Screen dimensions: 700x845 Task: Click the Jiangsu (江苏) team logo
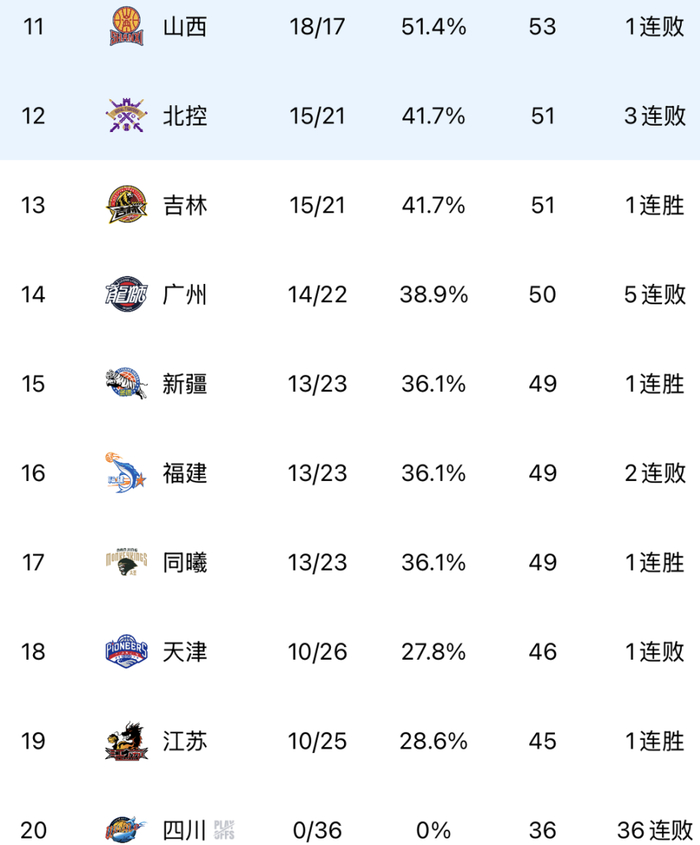point(126,742)
